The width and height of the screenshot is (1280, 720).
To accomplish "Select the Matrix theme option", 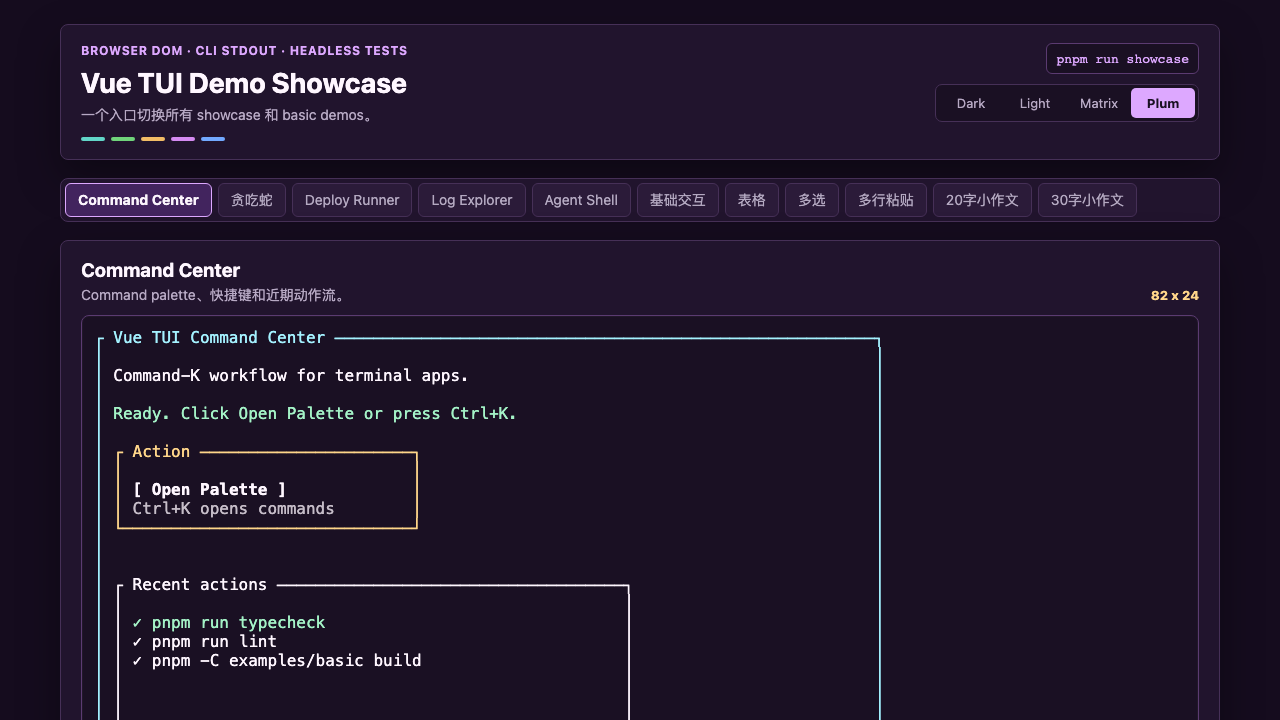I will point(1099,103).
